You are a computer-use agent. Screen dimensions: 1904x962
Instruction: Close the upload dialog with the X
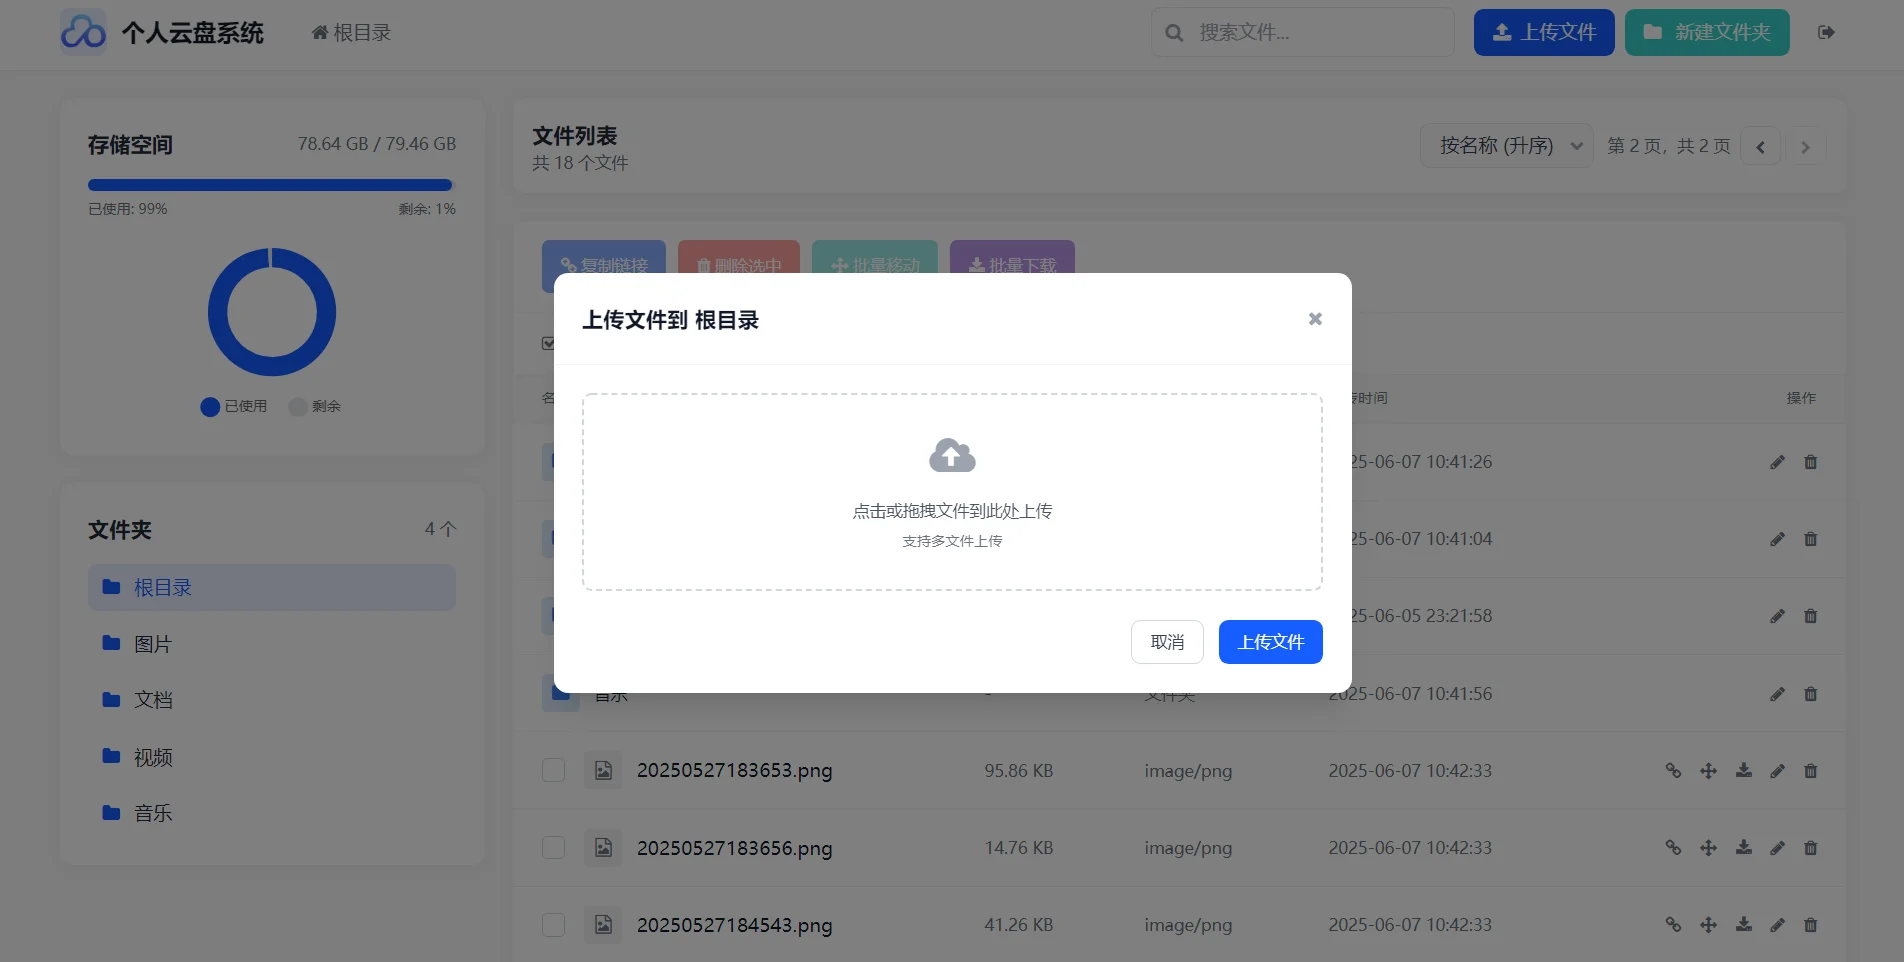tap(1315, 319)
